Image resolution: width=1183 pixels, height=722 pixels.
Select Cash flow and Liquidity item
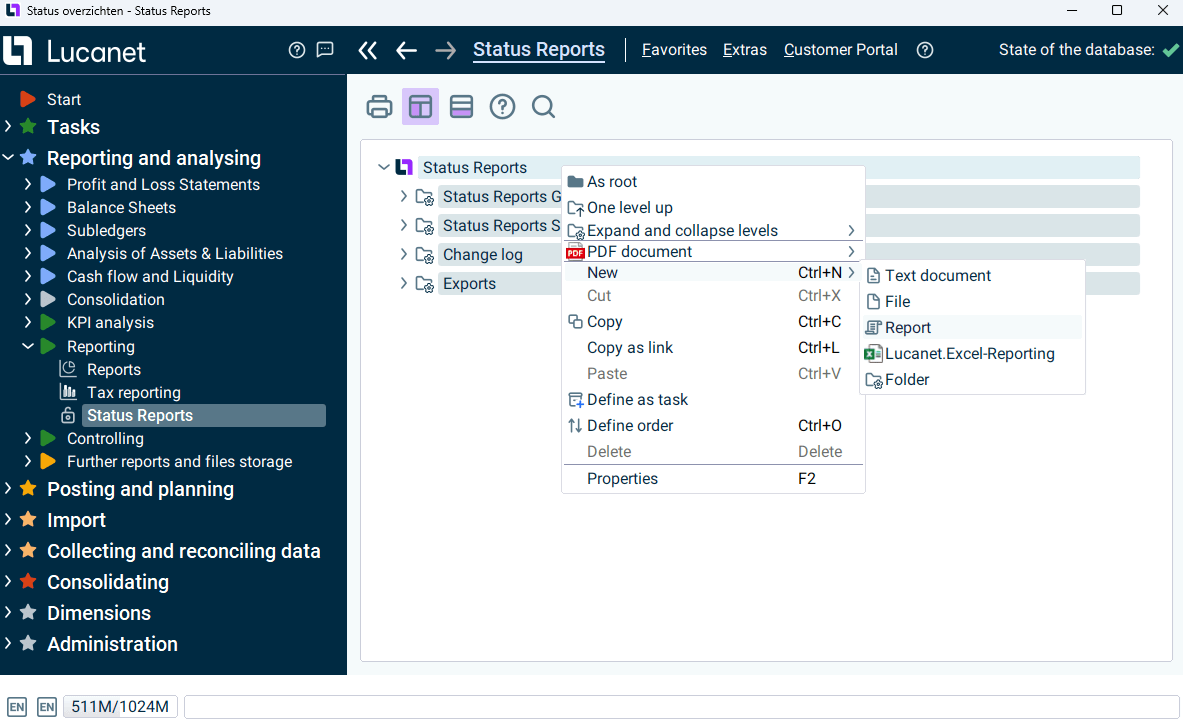[150, 276]
